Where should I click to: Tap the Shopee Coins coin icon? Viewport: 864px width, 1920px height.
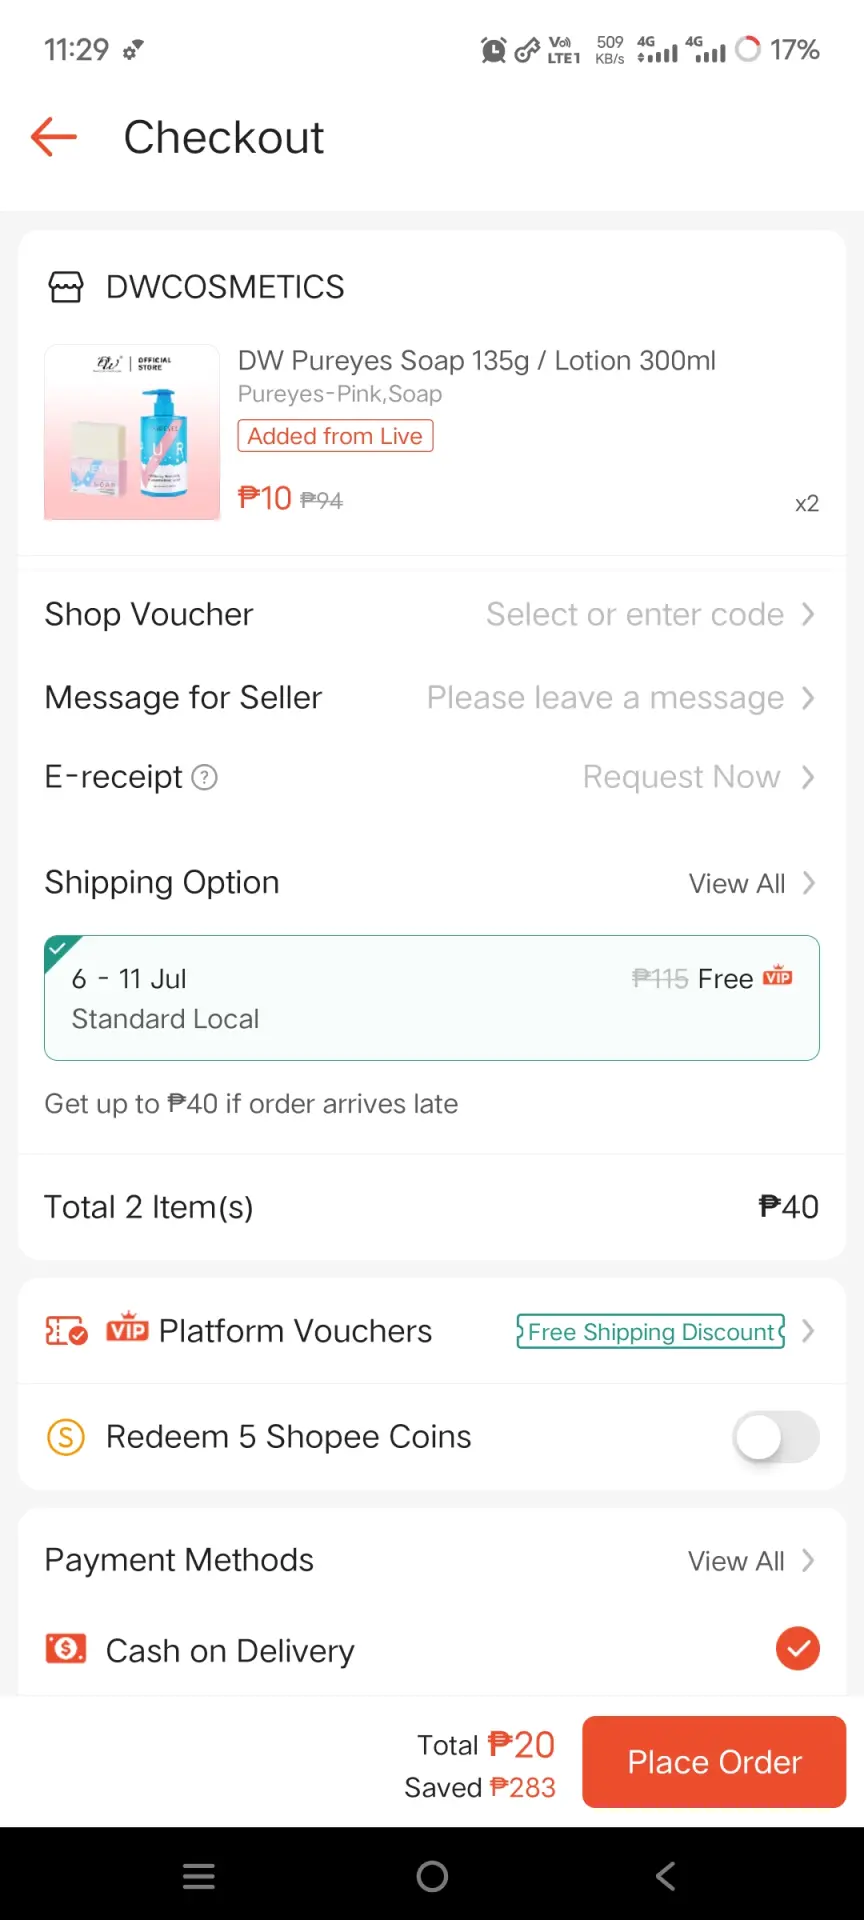tap(66, 1437)
